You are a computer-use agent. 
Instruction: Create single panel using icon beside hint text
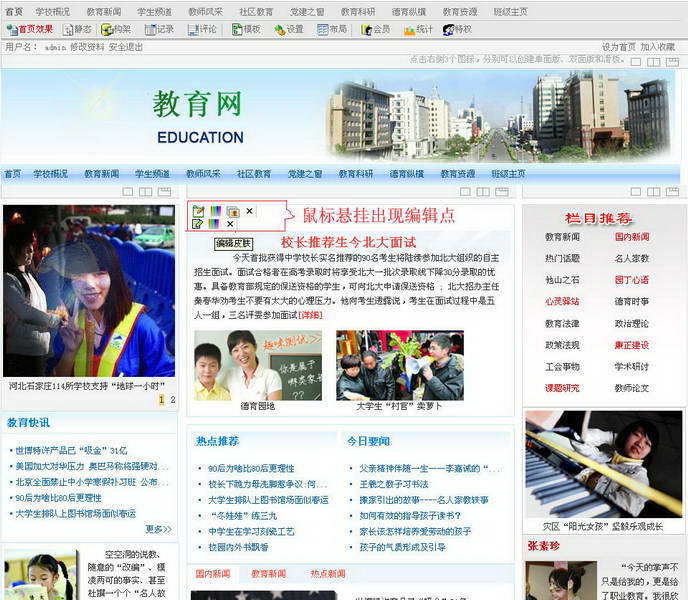[635, 62]
